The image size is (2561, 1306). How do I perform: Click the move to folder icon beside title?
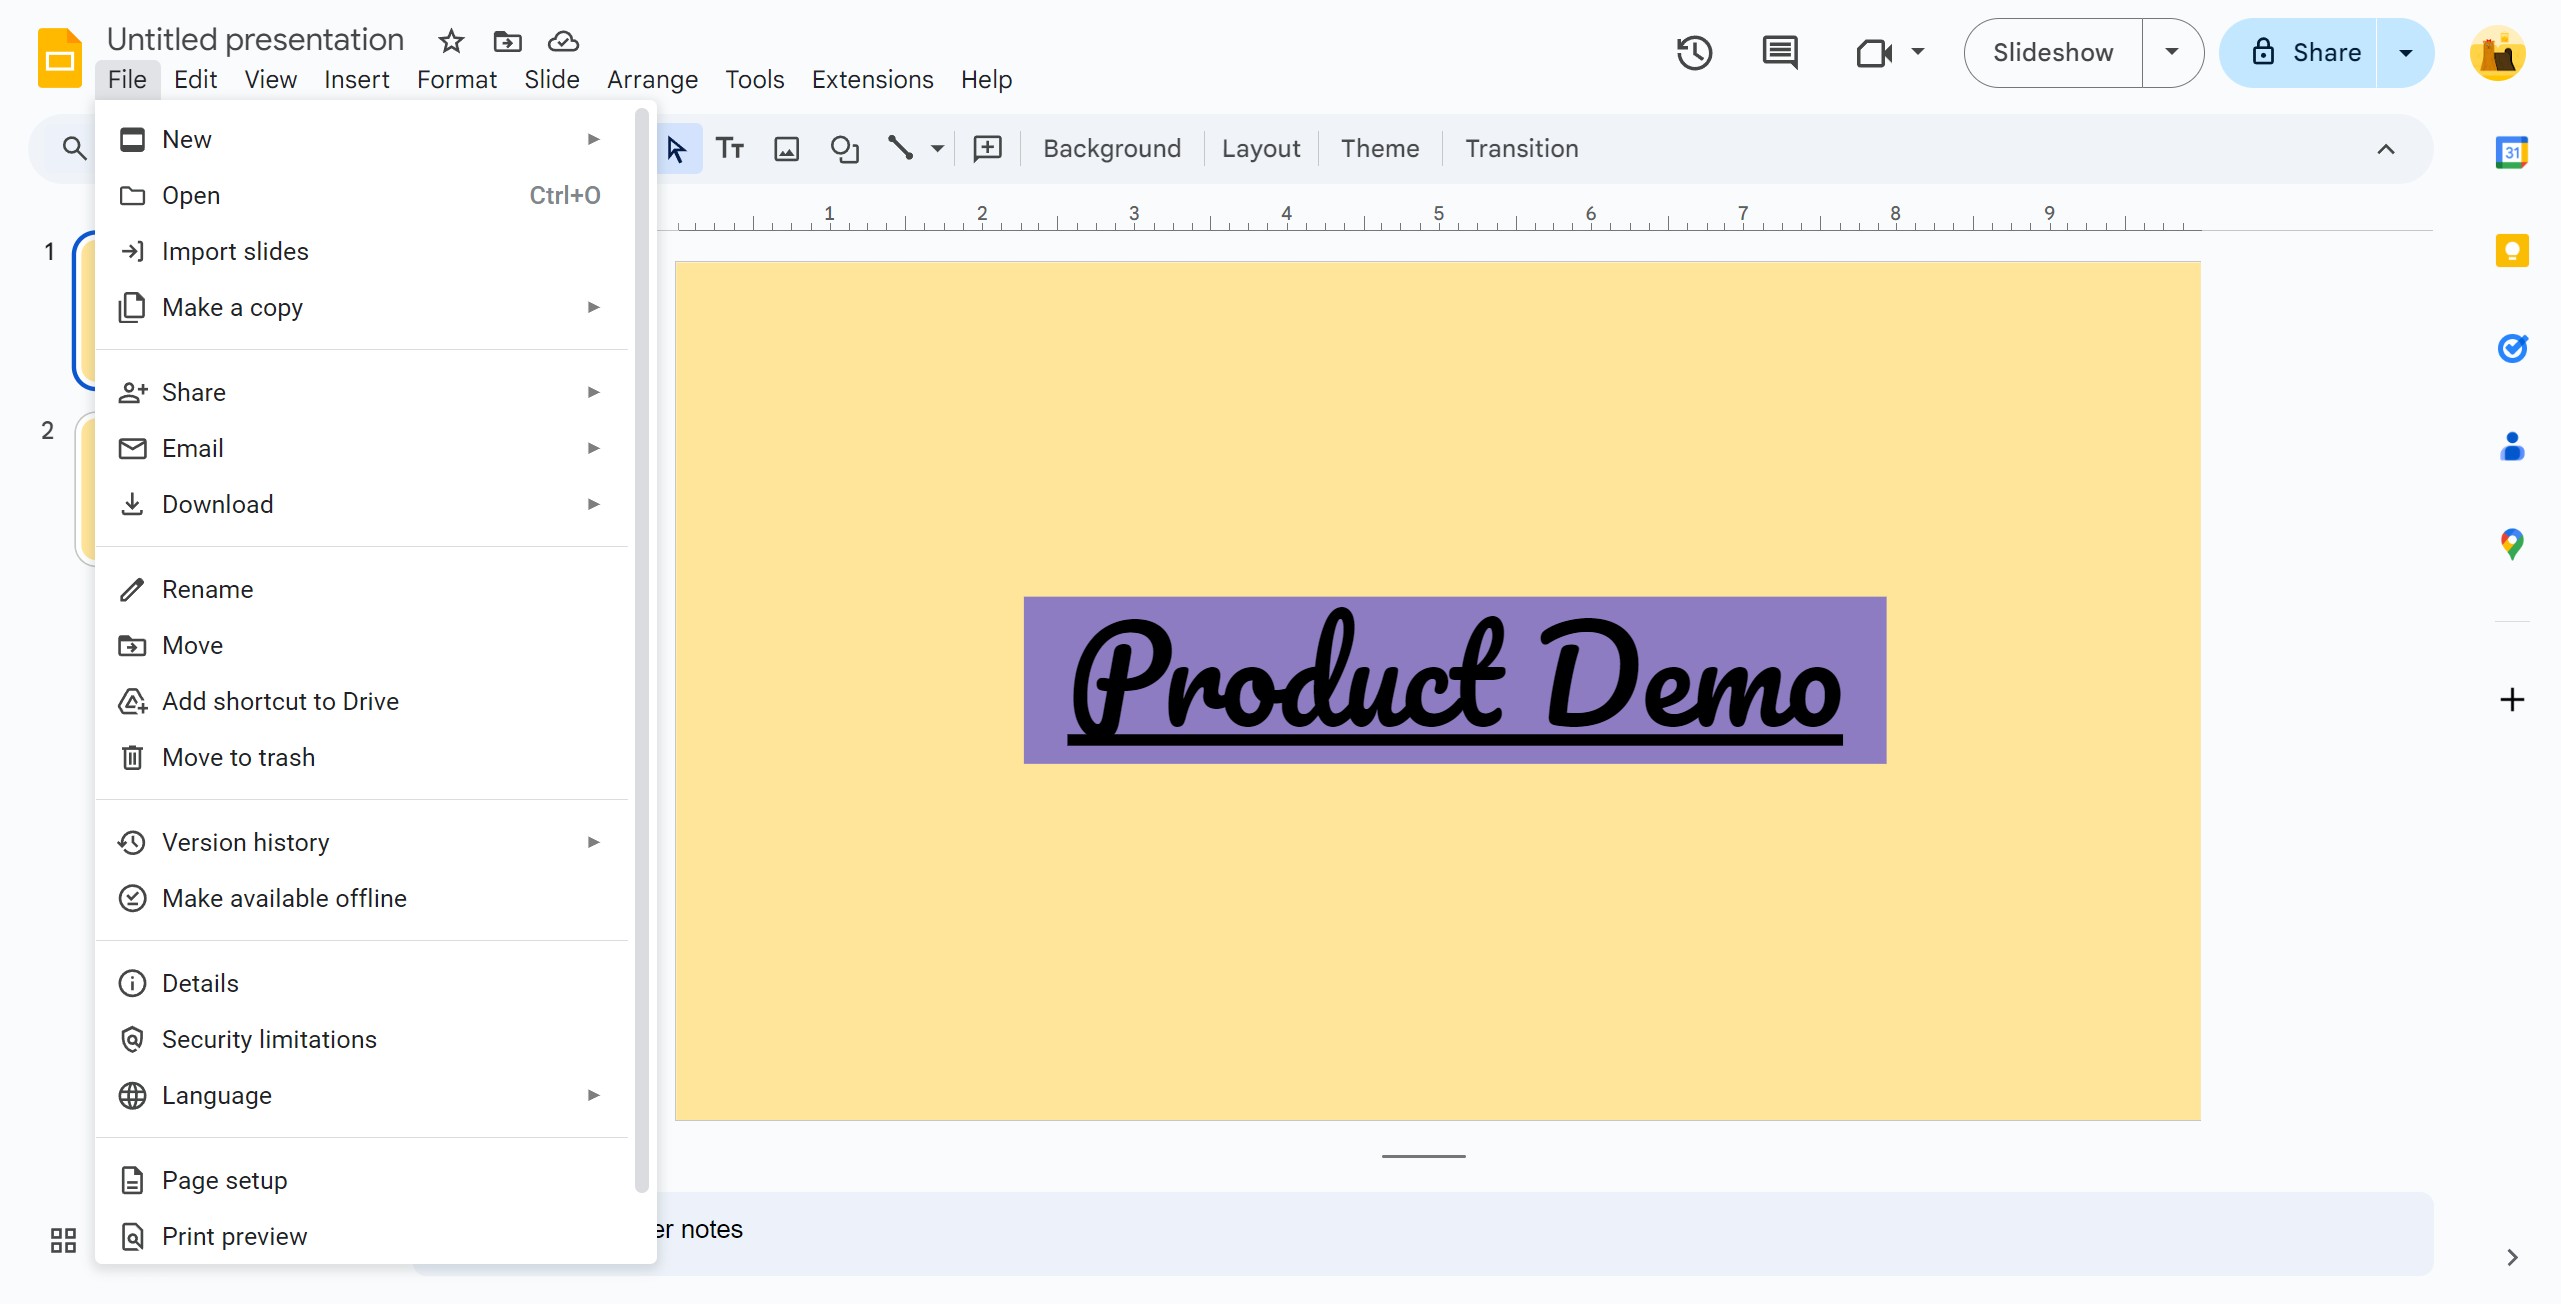coord(508,41)
